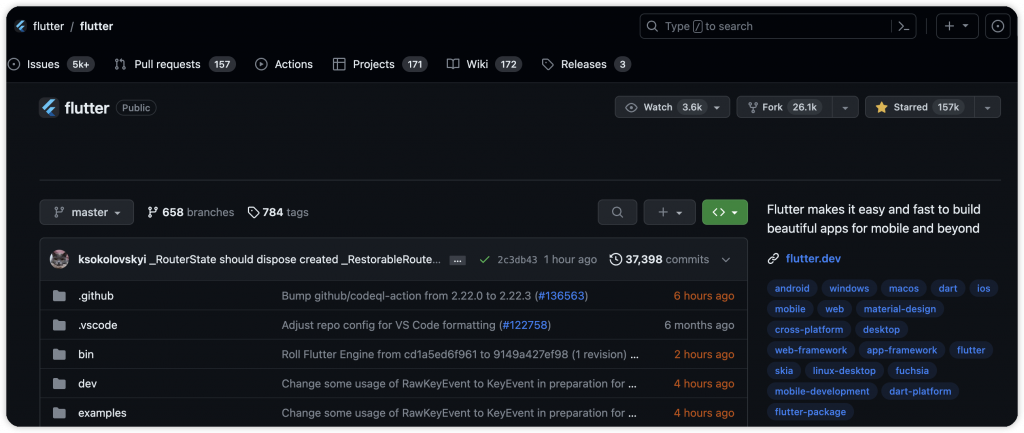The height and width of the screenshot is (433, 1024).
Task: Select the dart-platform topic tag
Action: tap(920, 391)
